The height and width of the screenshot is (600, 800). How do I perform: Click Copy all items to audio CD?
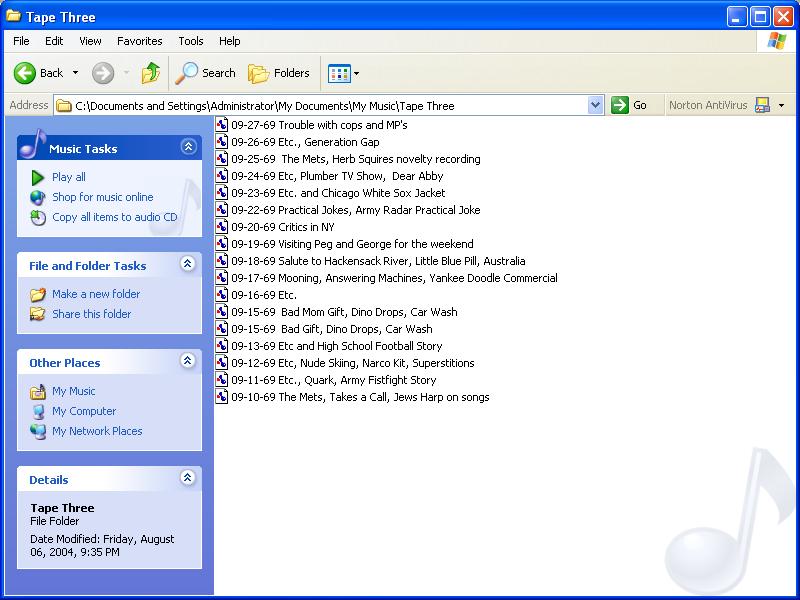pos(114,217)
